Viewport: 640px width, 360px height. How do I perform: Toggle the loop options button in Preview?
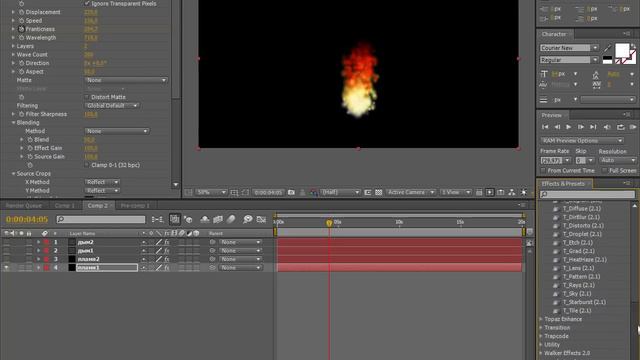621,127
